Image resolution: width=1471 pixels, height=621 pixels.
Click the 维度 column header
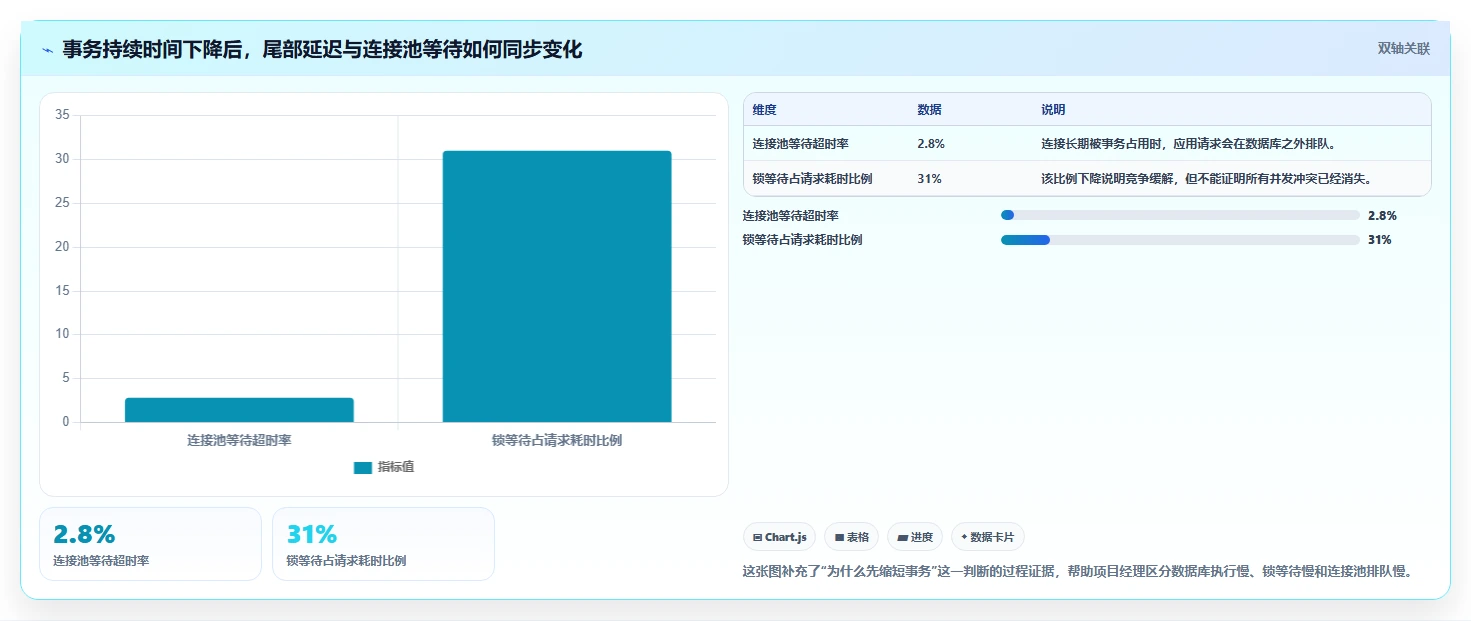[765, 110]
